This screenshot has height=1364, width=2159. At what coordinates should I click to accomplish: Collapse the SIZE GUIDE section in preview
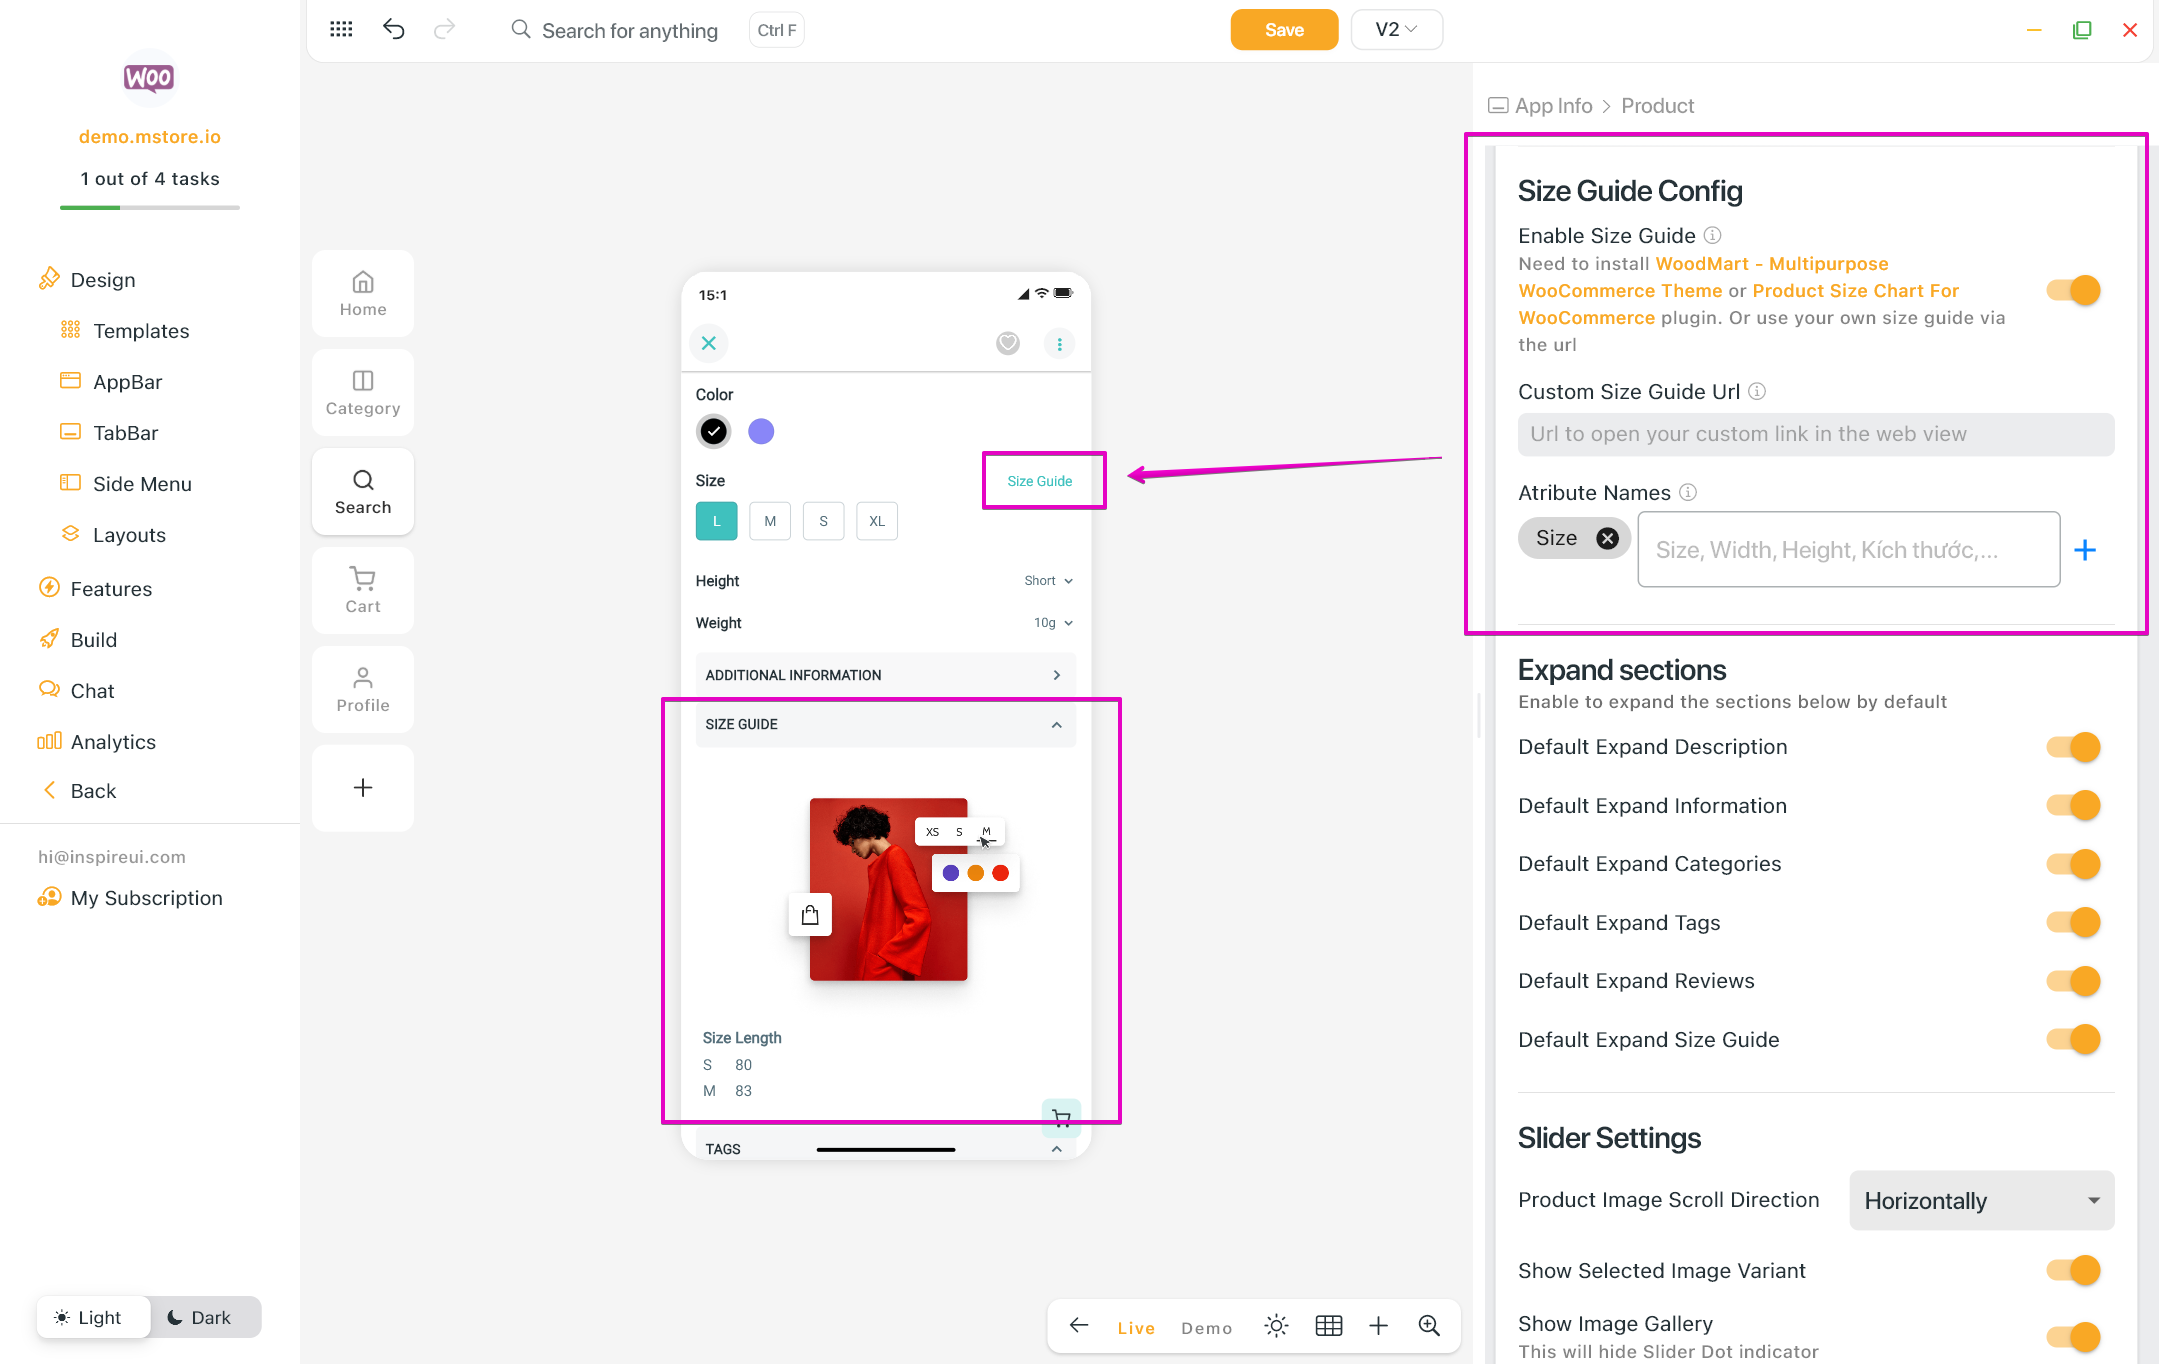point(1056,724)
